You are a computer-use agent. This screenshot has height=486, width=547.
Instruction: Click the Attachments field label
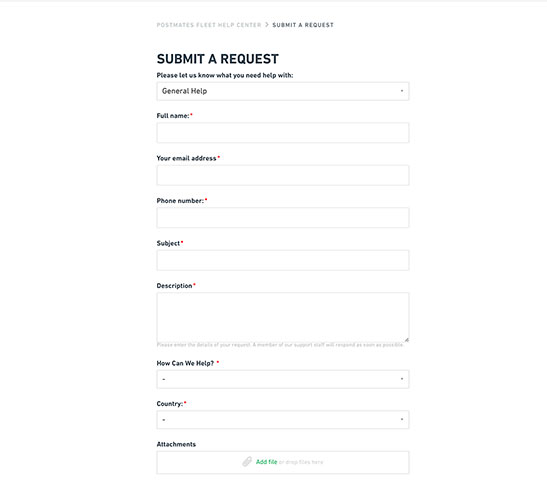(176, 444)
